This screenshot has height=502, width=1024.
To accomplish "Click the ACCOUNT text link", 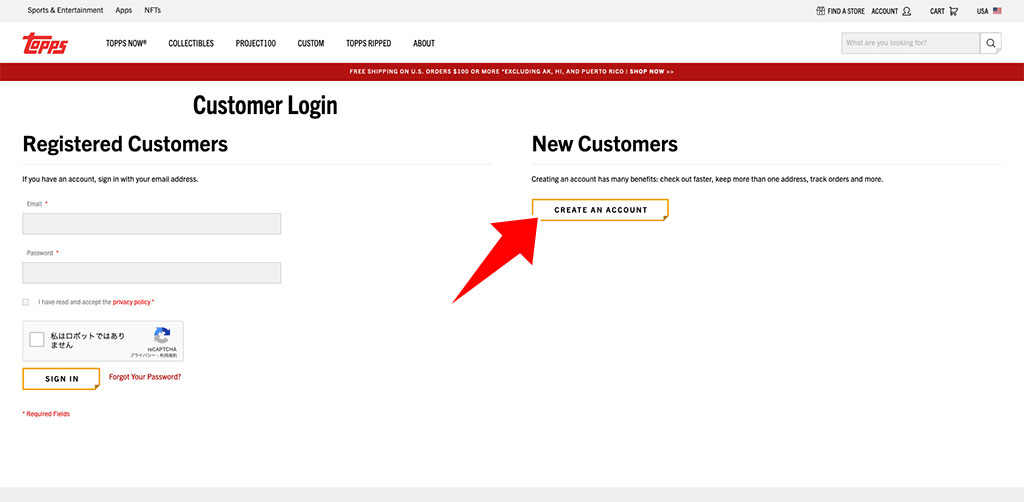I will tap(884, 11).
